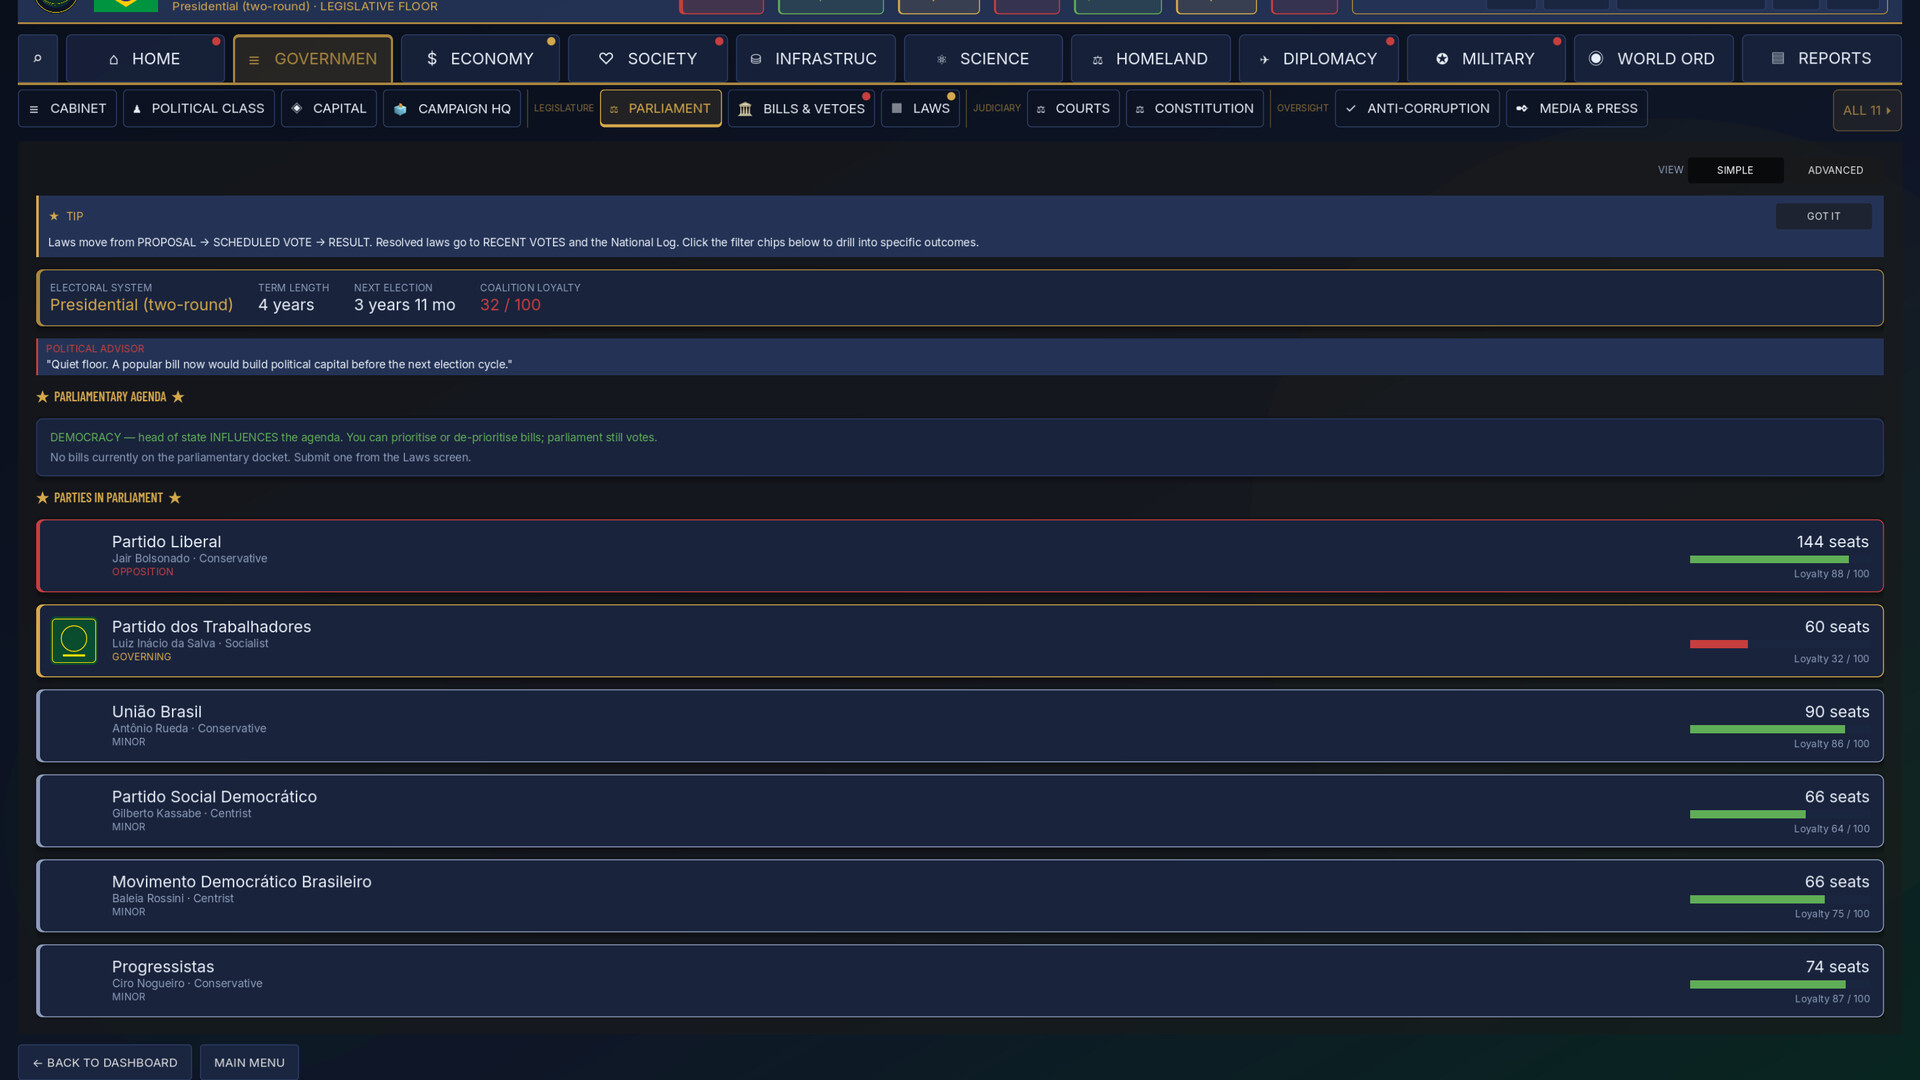Click the 'Parties in Parliament' heading
Image resolution: width=1920 pixels, height=1080 pixels.
108,498
